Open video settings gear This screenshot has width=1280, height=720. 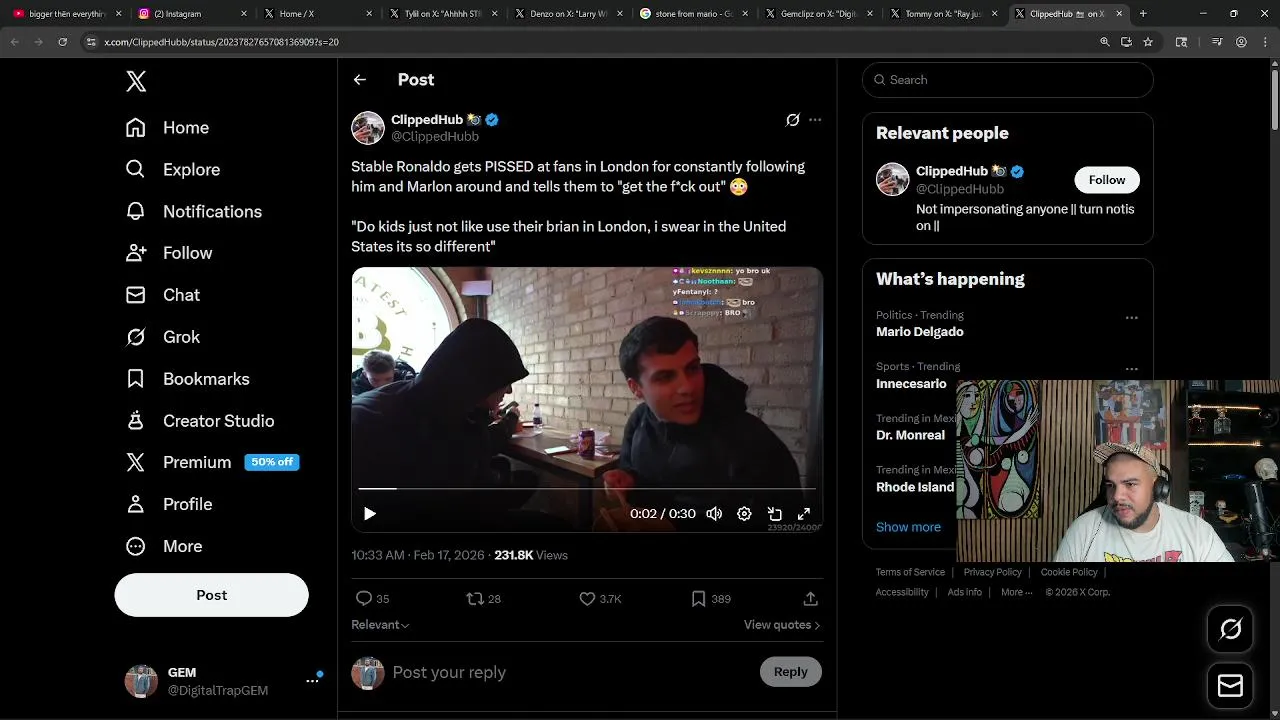744,514
